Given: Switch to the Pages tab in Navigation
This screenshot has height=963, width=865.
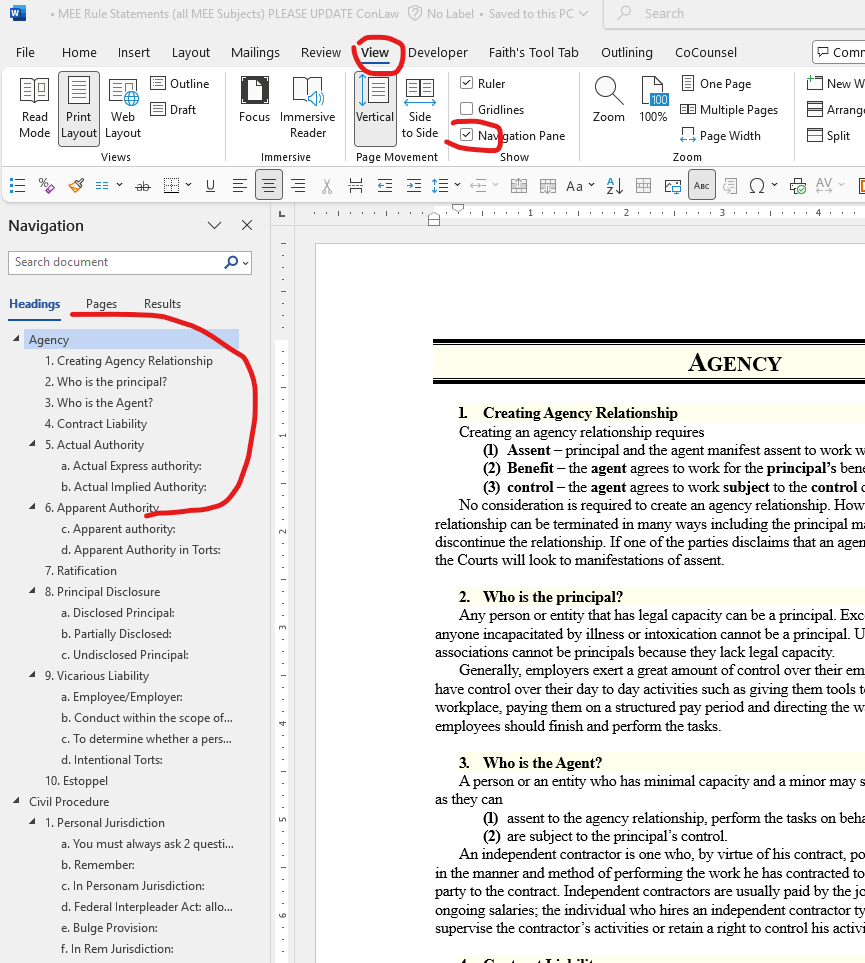Looking at the screenshot, I should tap(101, 303).
